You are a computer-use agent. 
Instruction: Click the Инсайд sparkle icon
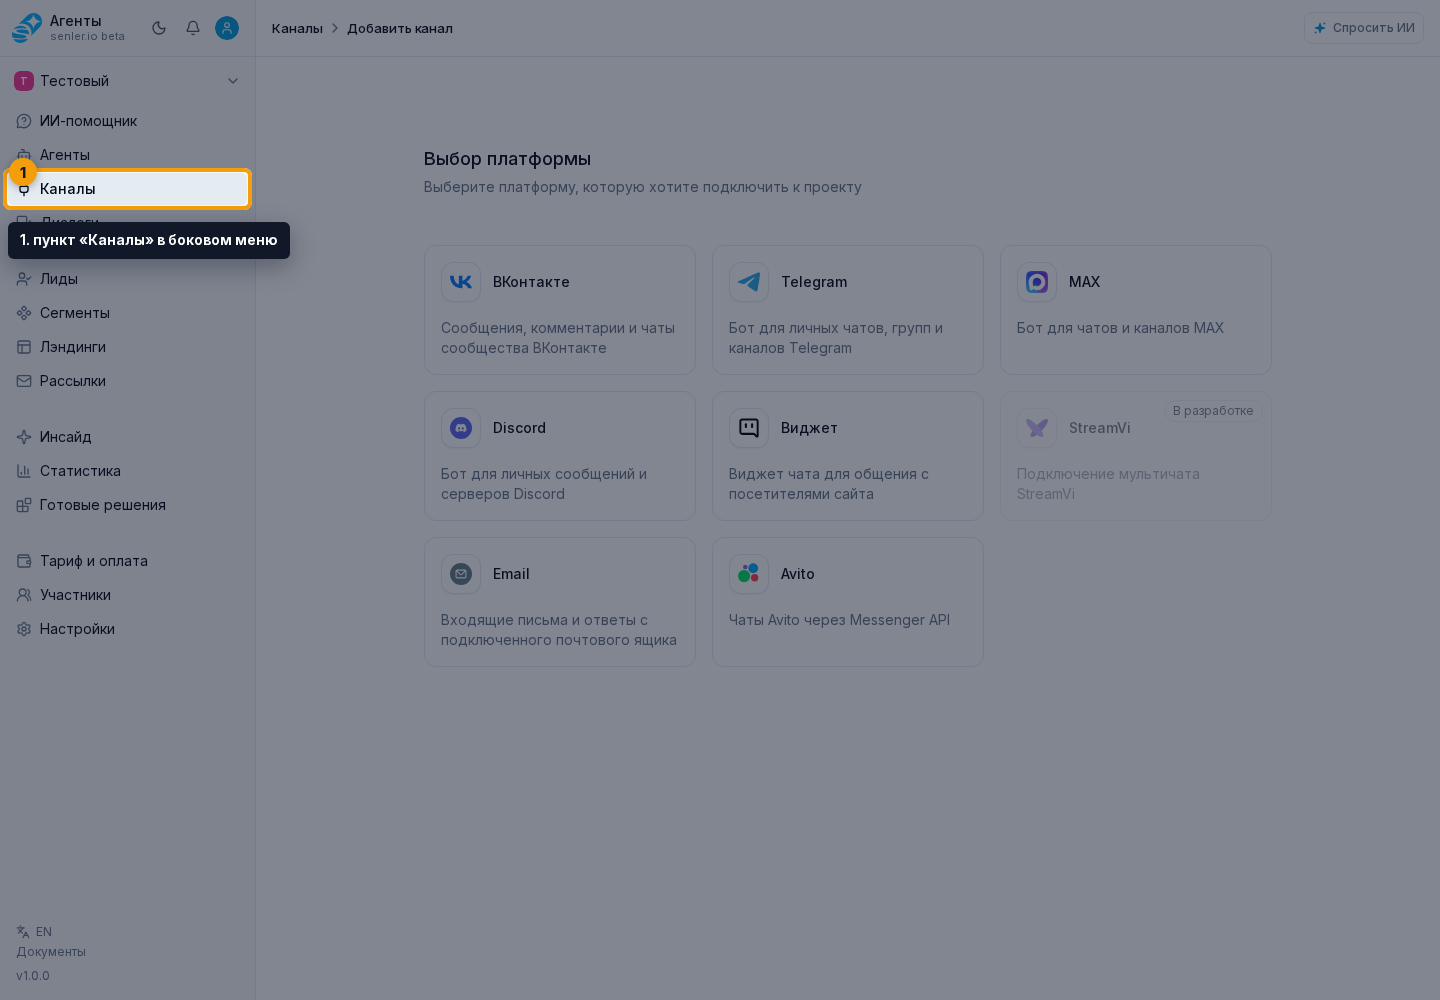click(x=24, y=437)
